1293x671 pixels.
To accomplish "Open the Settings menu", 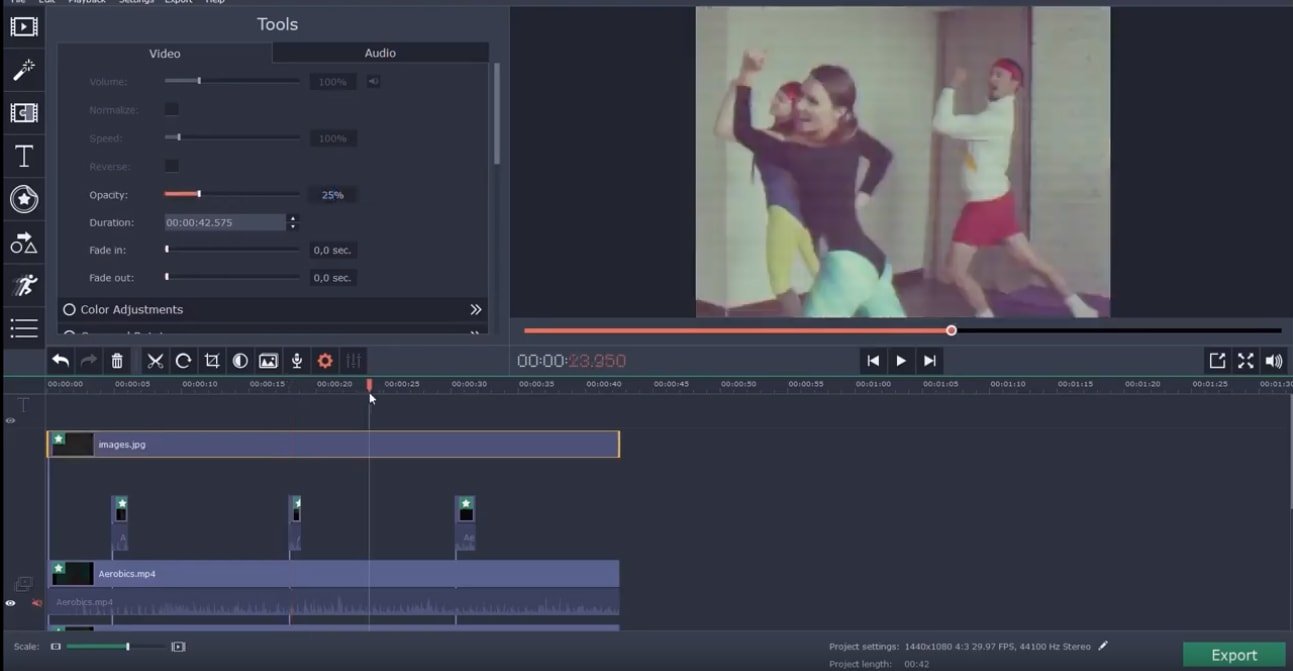I will coord(137,3).
